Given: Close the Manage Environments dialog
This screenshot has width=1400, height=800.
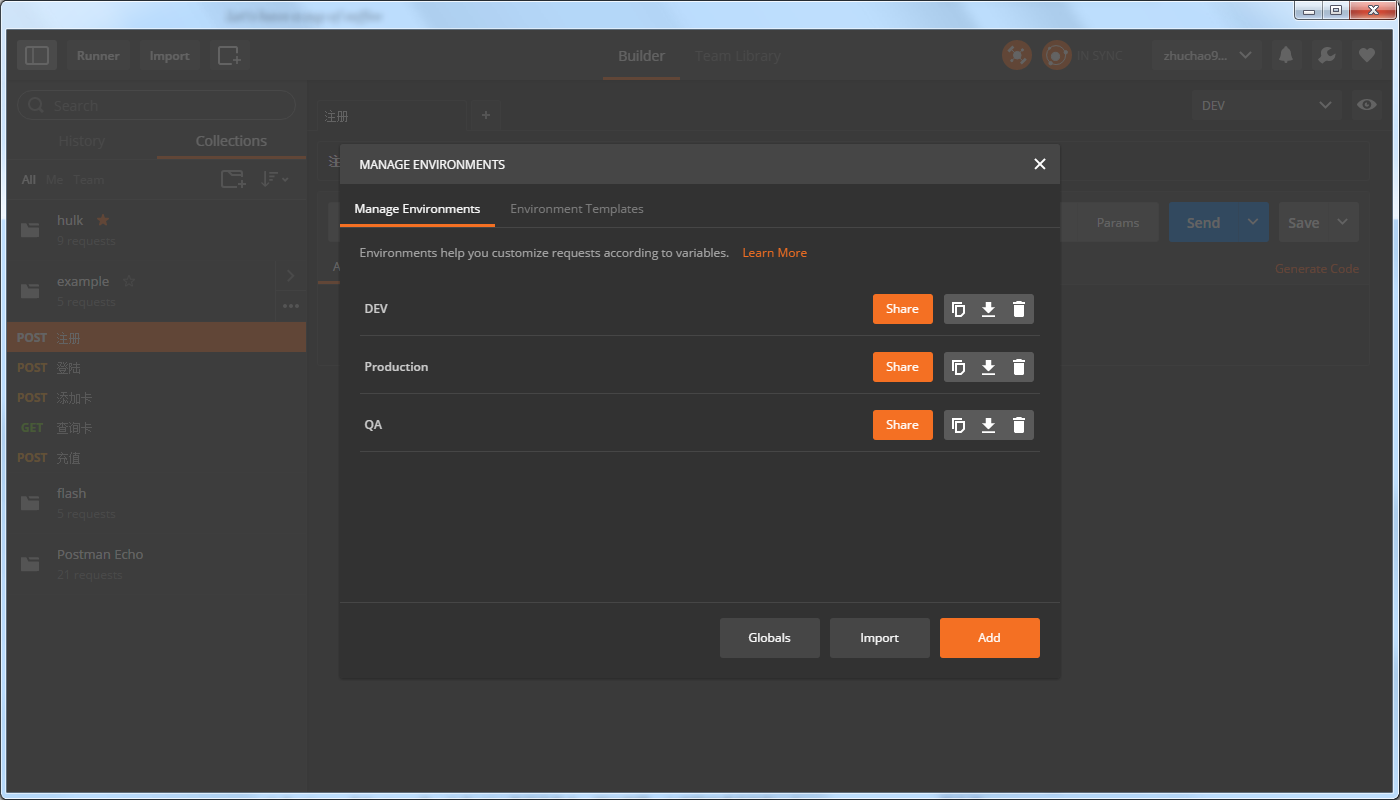Looking at the screenshot, I should pos(1040,164).
